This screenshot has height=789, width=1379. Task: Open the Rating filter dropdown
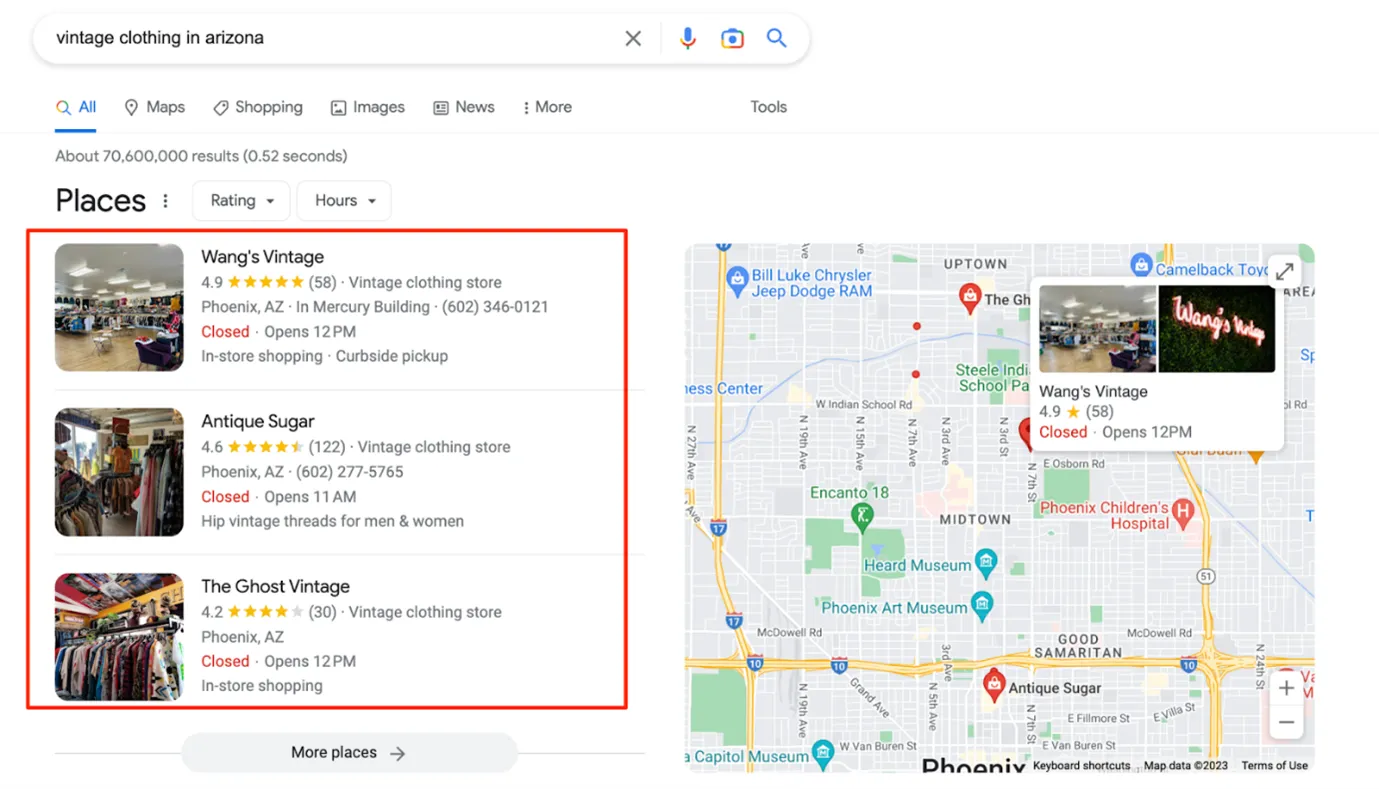click(240, 200)
